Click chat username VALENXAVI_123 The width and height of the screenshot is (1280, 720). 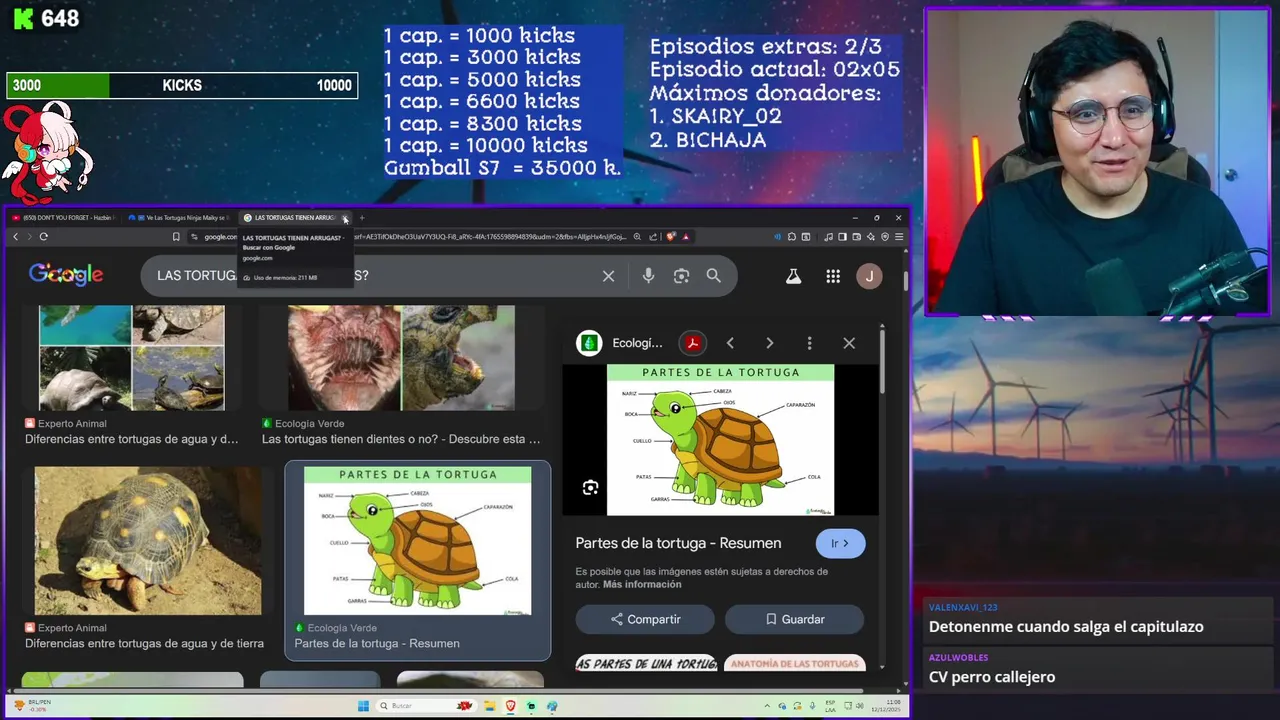click(x=963, y=607)
